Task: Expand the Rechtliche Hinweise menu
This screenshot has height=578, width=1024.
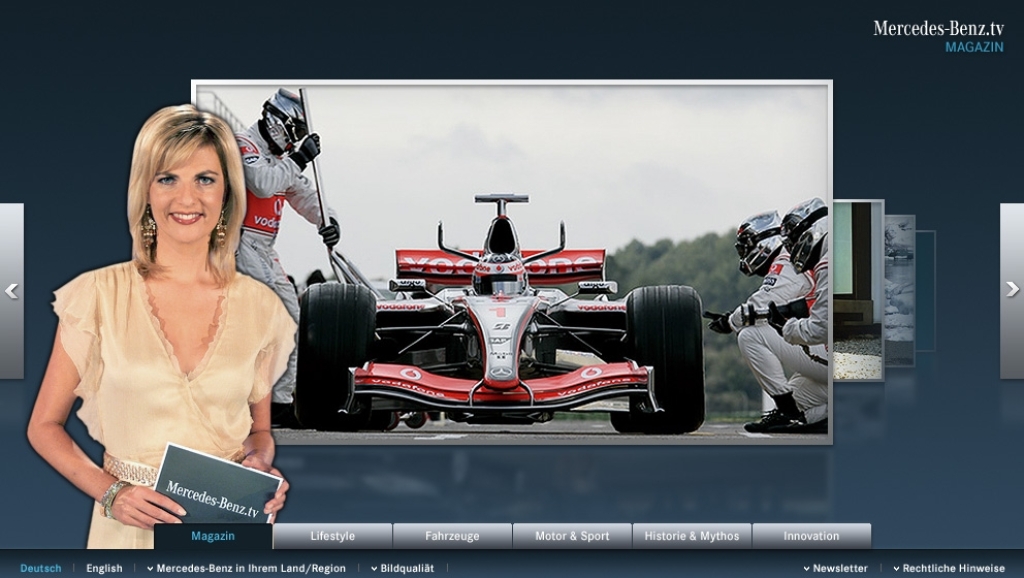Action: (952, 567)
